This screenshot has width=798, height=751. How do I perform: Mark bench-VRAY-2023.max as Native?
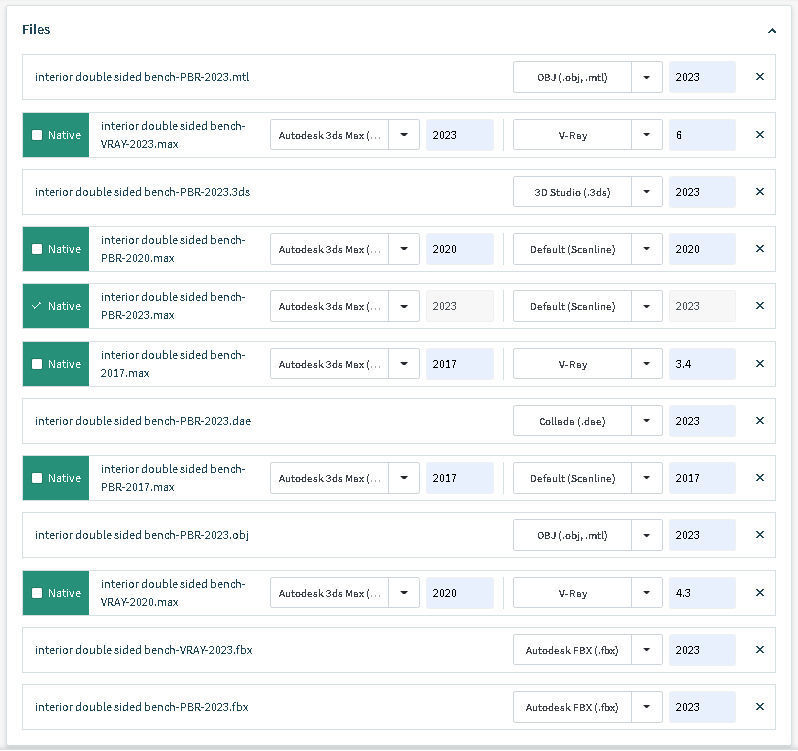(37, 135)
